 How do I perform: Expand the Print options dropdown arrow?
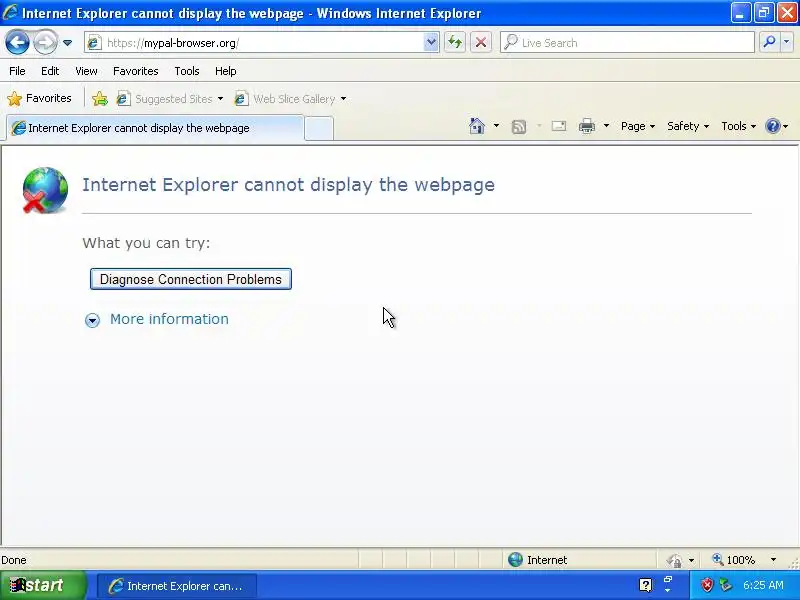(606, 126)
